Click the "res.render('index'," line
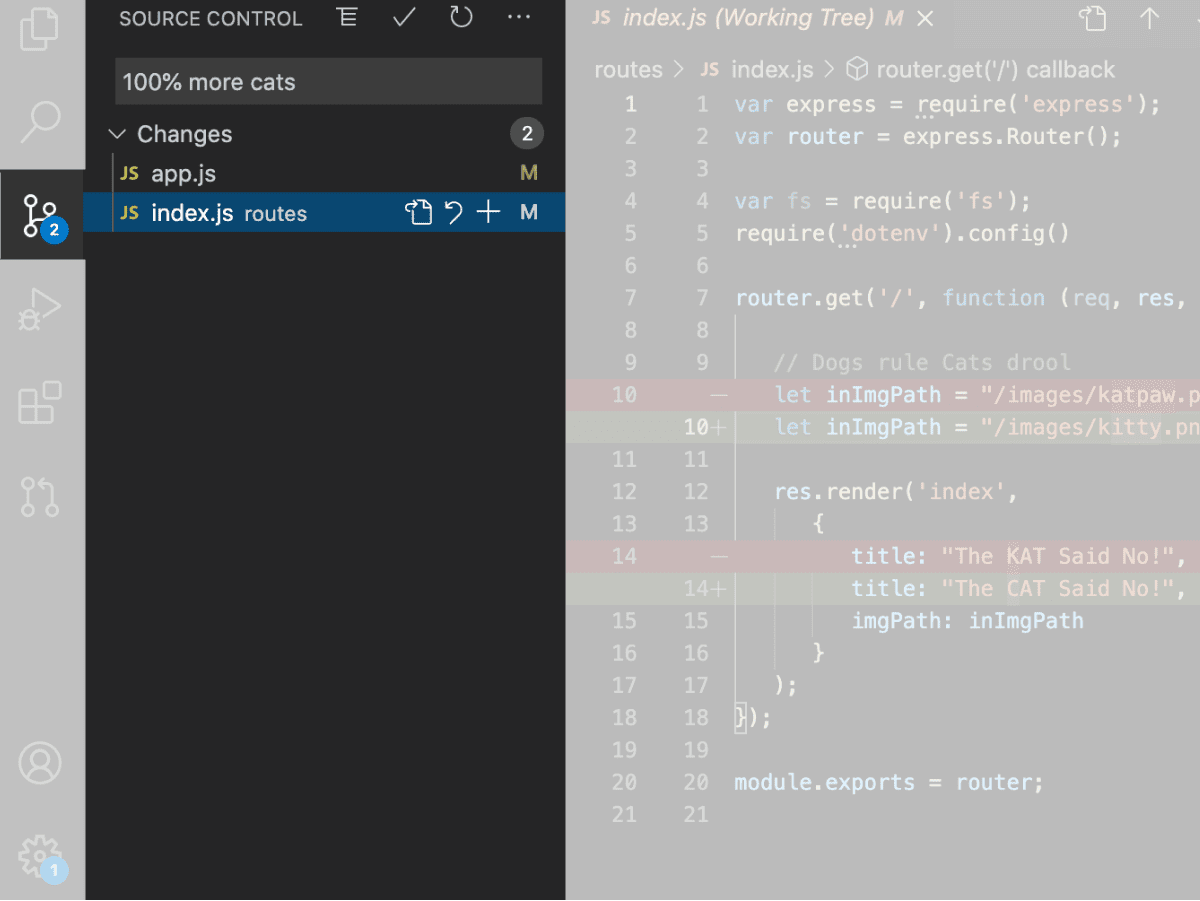Image resolution: width=1200 pixels, height=901 pixels. [896, 492]
